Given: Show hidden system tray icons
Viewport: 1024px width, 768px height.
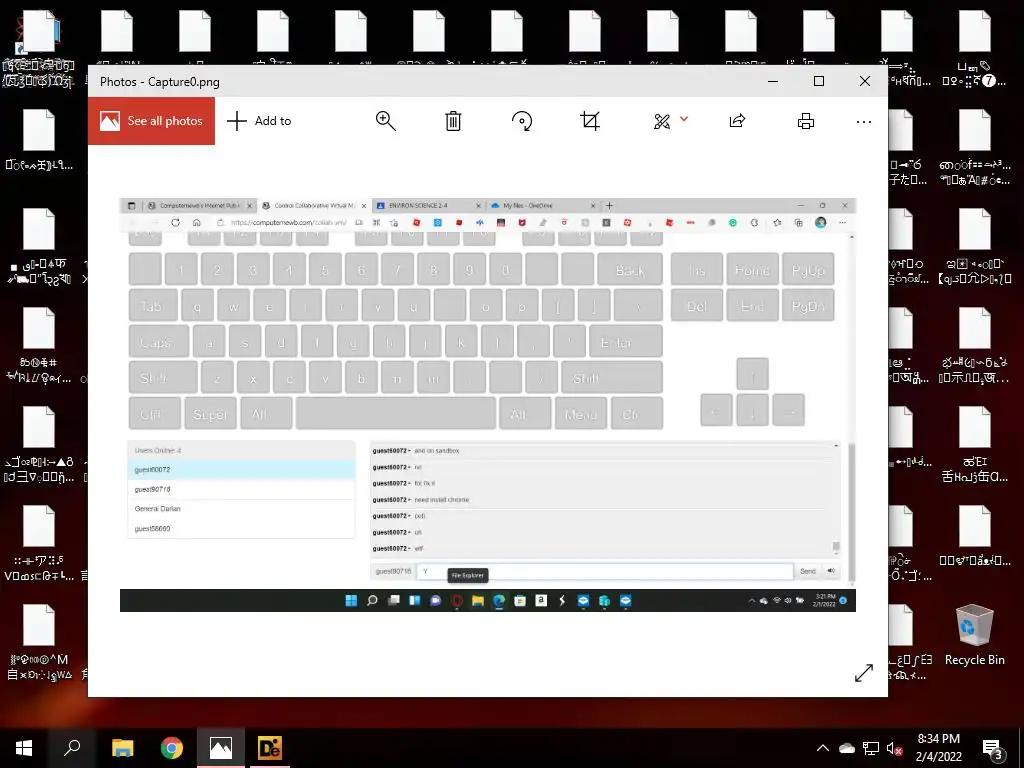Looking at the screenshot, I should (x=823, y=748).
